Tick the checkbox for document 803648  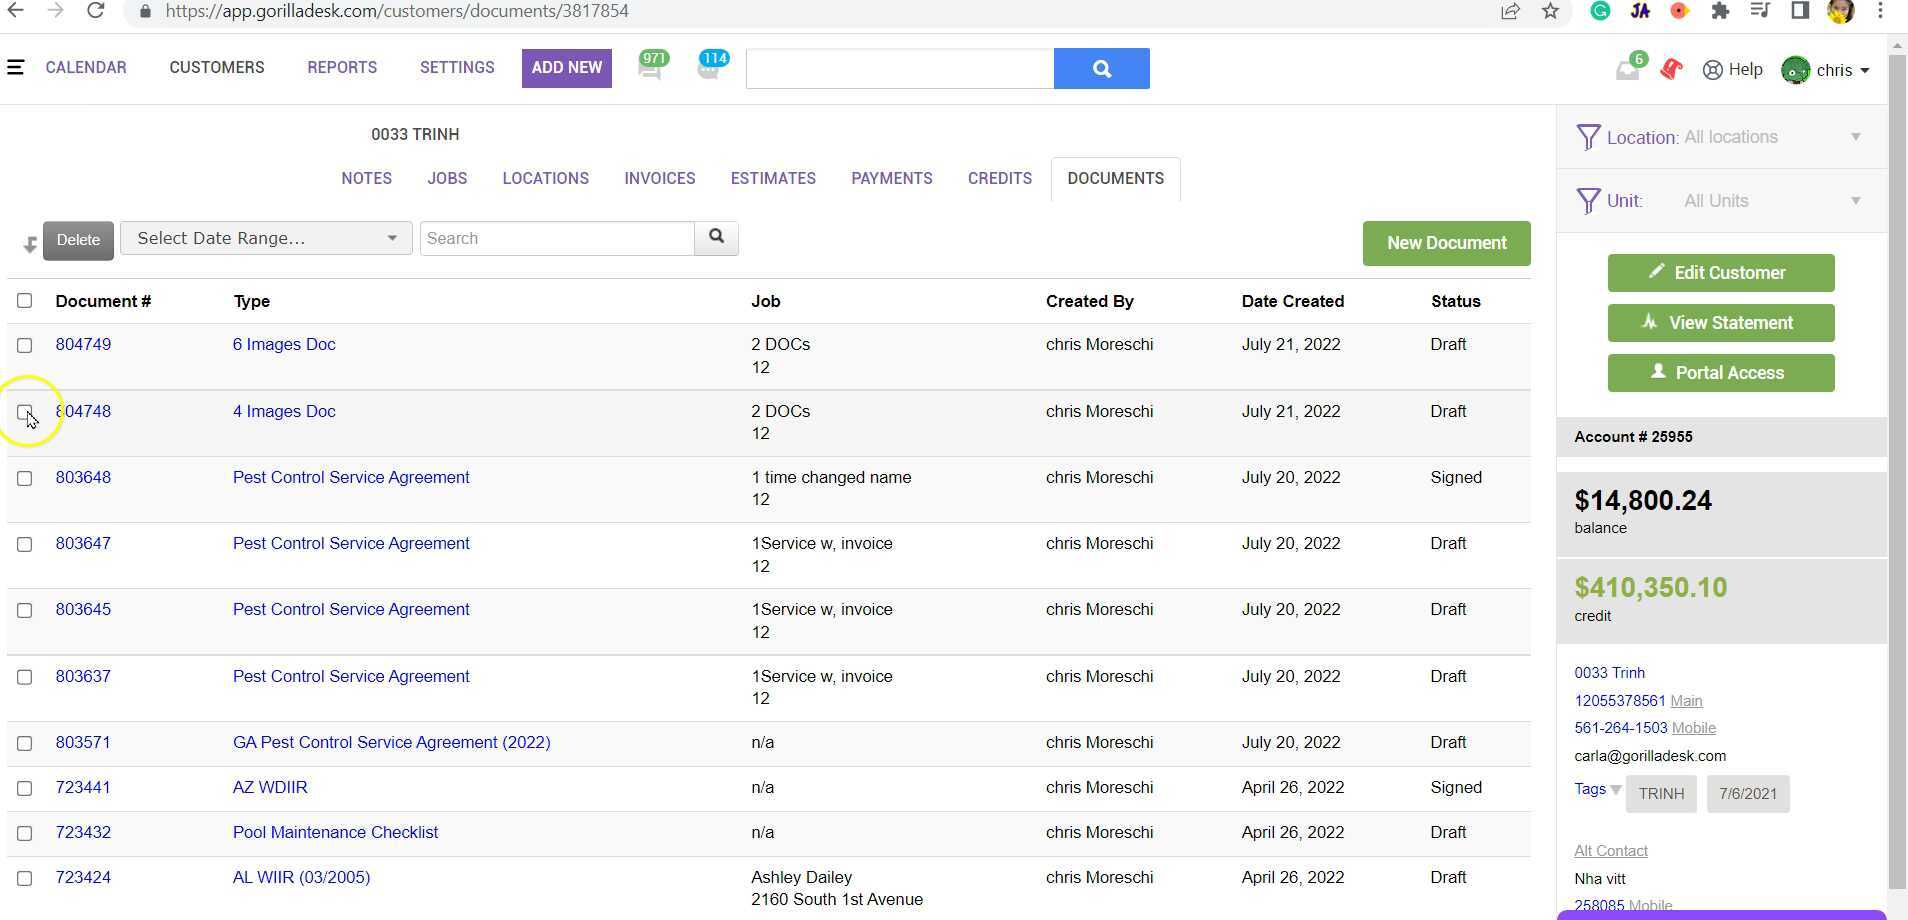click(x=25, y=478)
